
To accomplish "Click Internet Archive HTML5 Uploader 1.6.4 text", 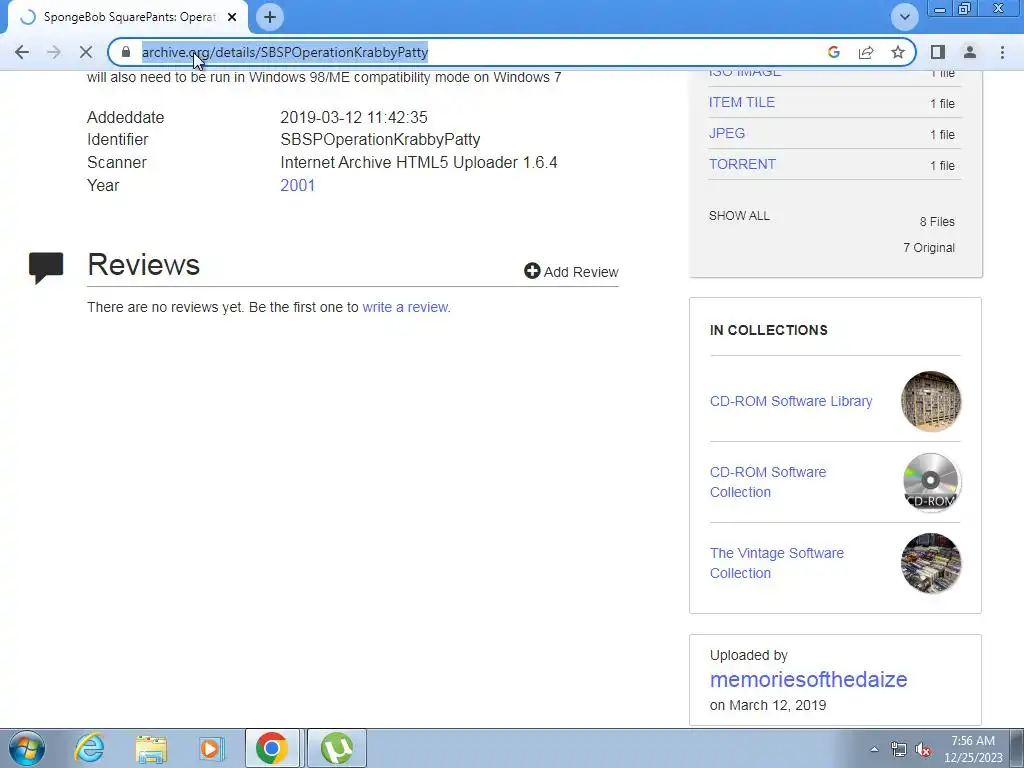I will click(419, 163).
